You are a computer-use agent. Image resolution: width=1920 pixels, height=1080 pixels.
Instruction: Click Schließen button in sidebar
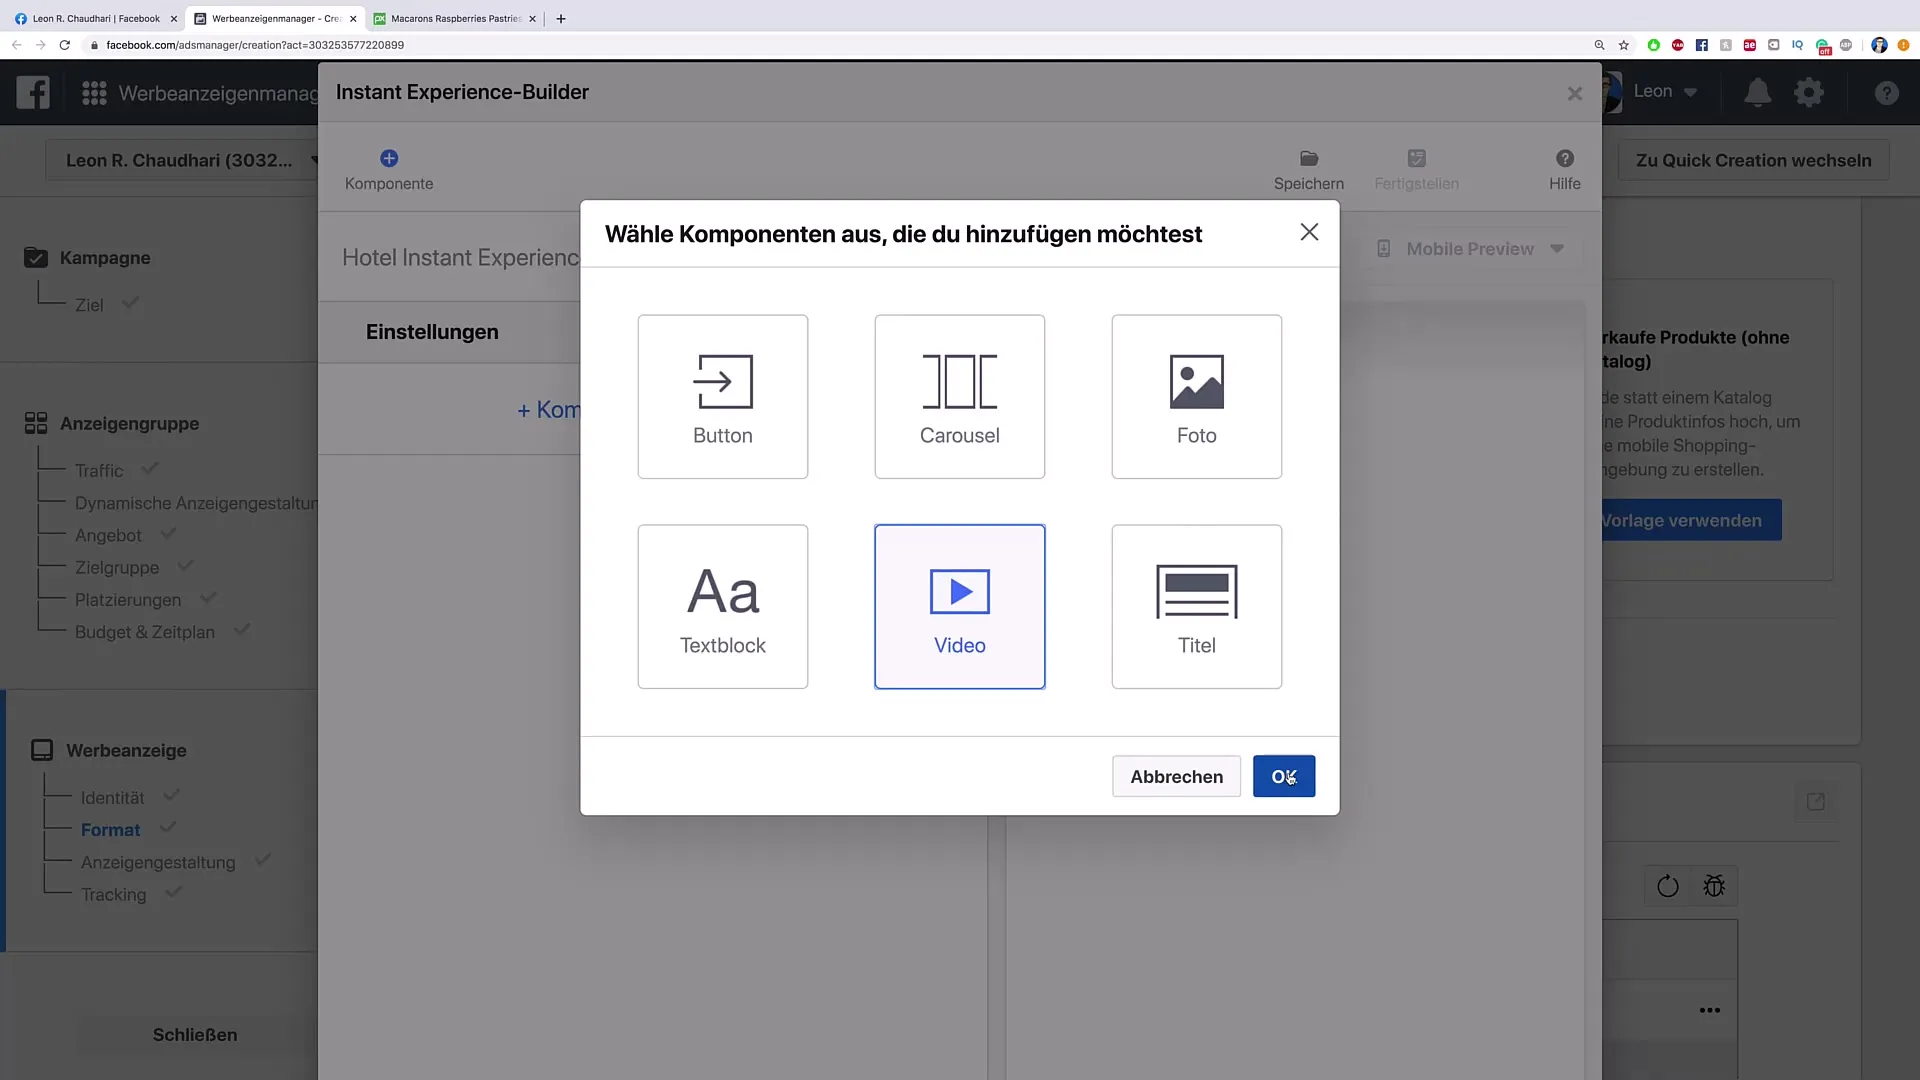195,1035
